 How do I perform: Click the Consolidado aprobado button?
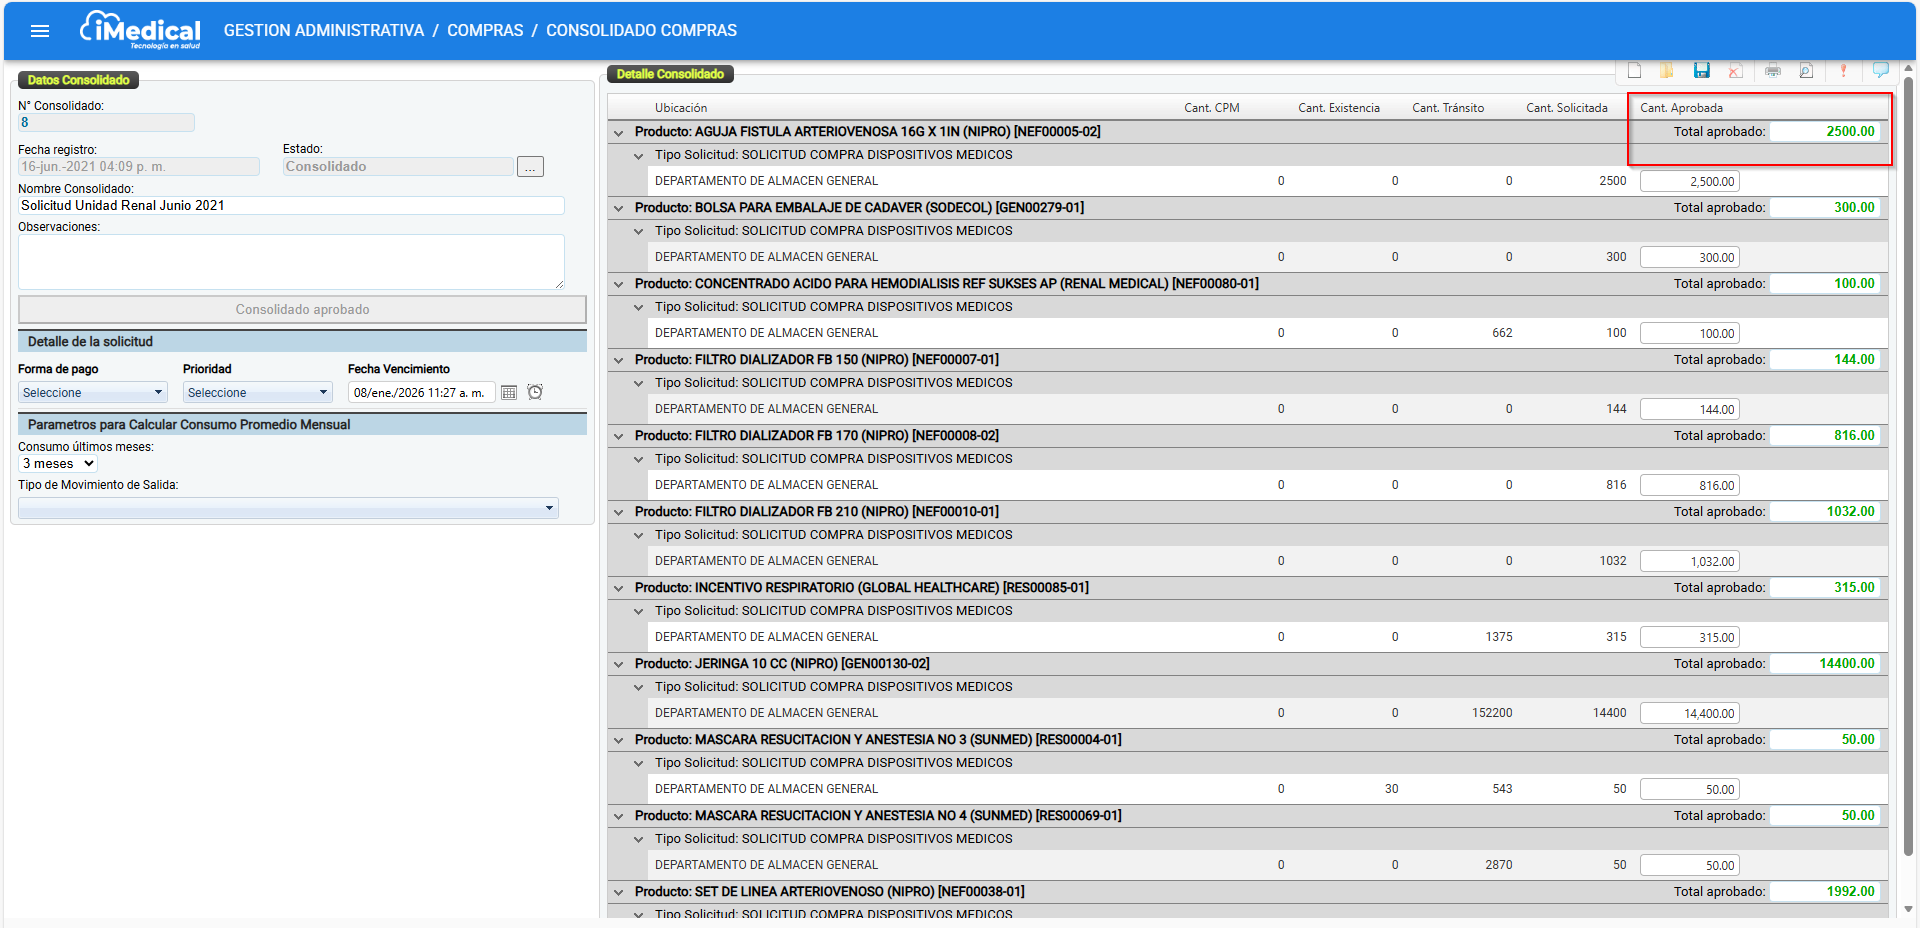pos(302,309)
